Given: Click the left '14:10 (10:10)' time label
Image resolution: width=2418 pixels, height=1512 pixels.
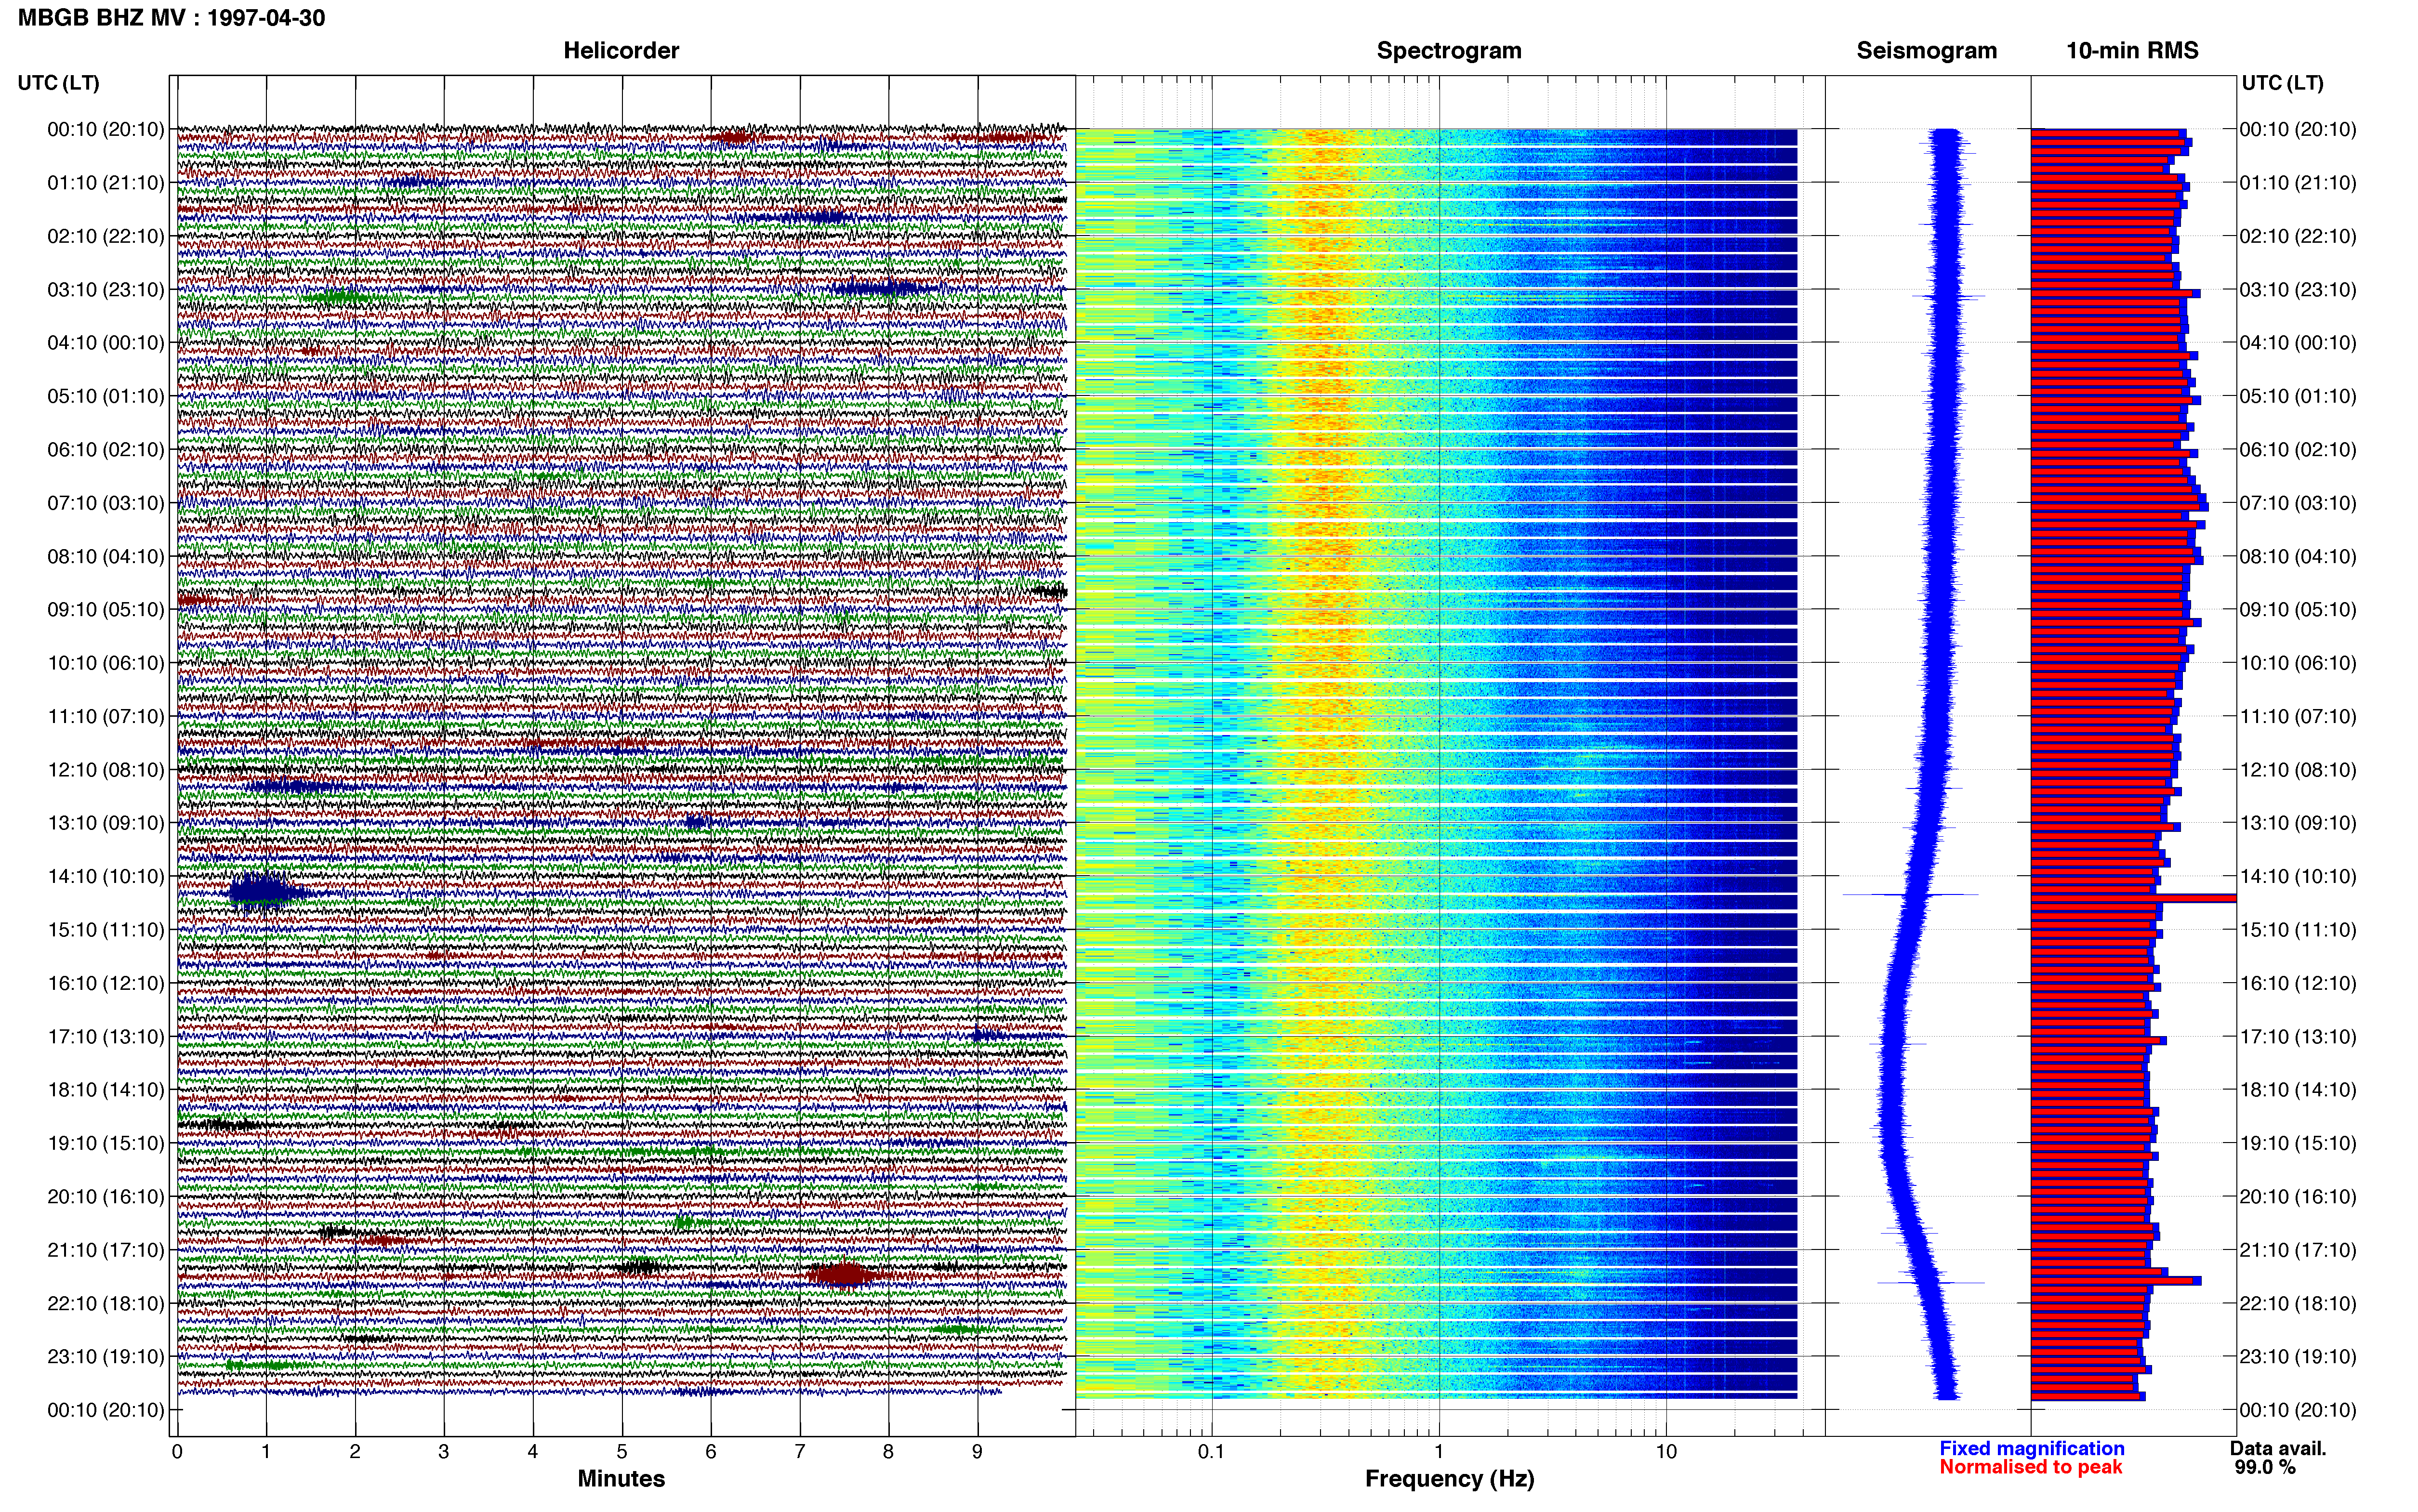Looking at the screenshot, I should [106, 877].
